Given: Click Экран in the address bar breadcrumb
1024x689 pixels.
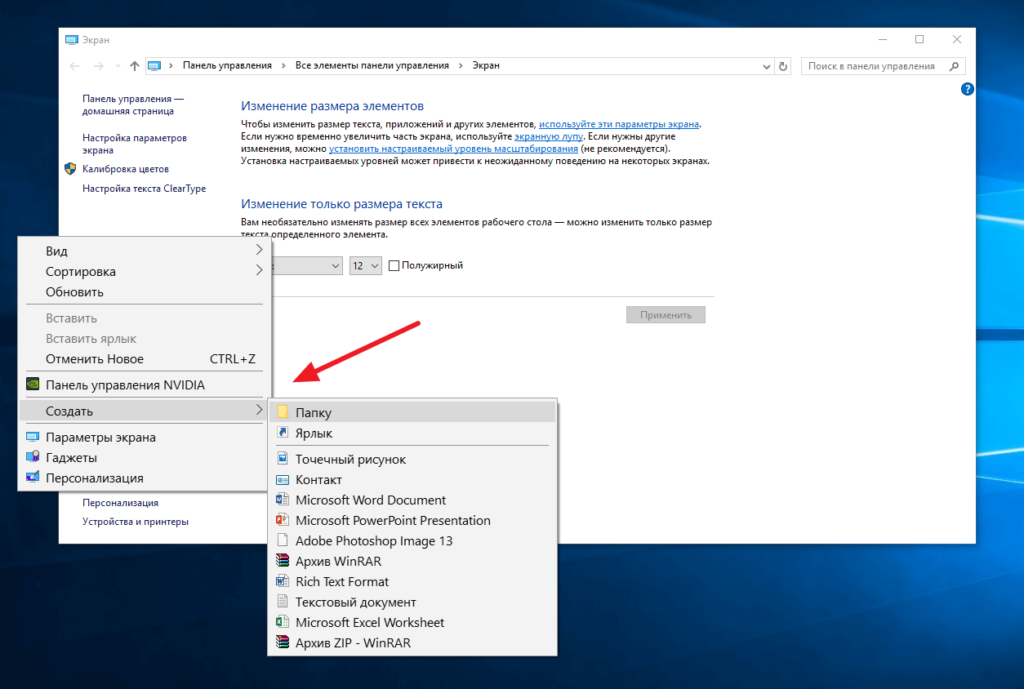Looking at the screenshot, I should [486, 65].
